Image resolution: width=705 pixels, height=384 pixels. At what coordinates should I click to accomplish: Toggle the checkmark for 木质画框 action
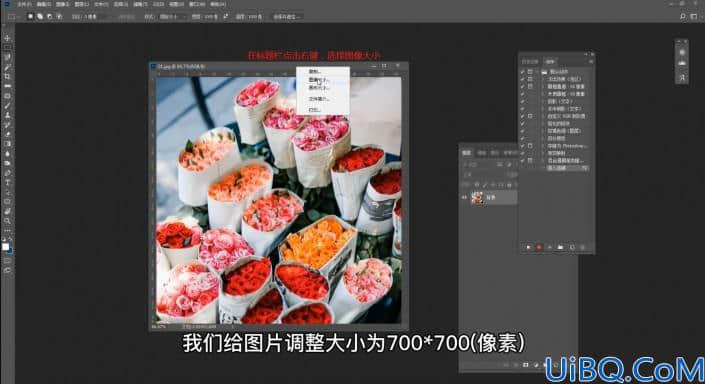click(x=522, y=94)
